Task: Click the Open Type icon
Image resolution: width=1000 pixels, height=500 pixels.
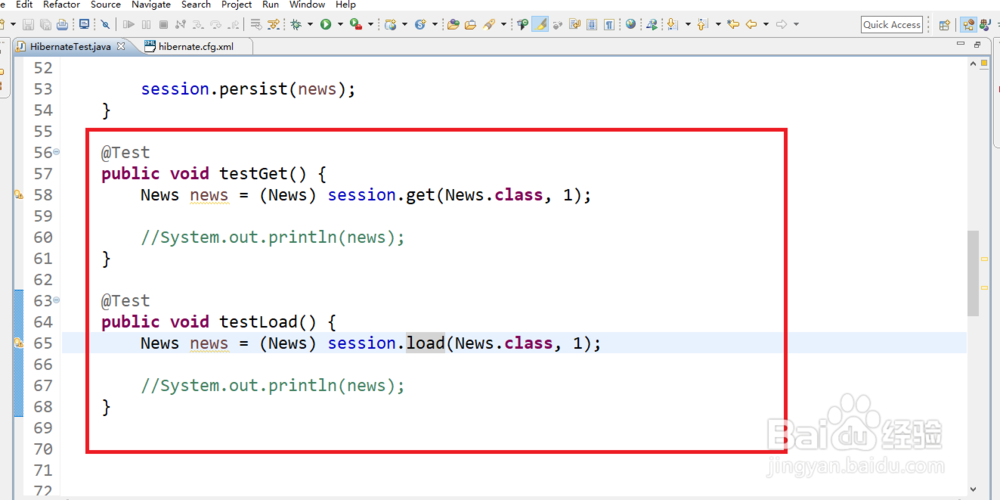Action: pyautogui.click(x=453, y=24)
